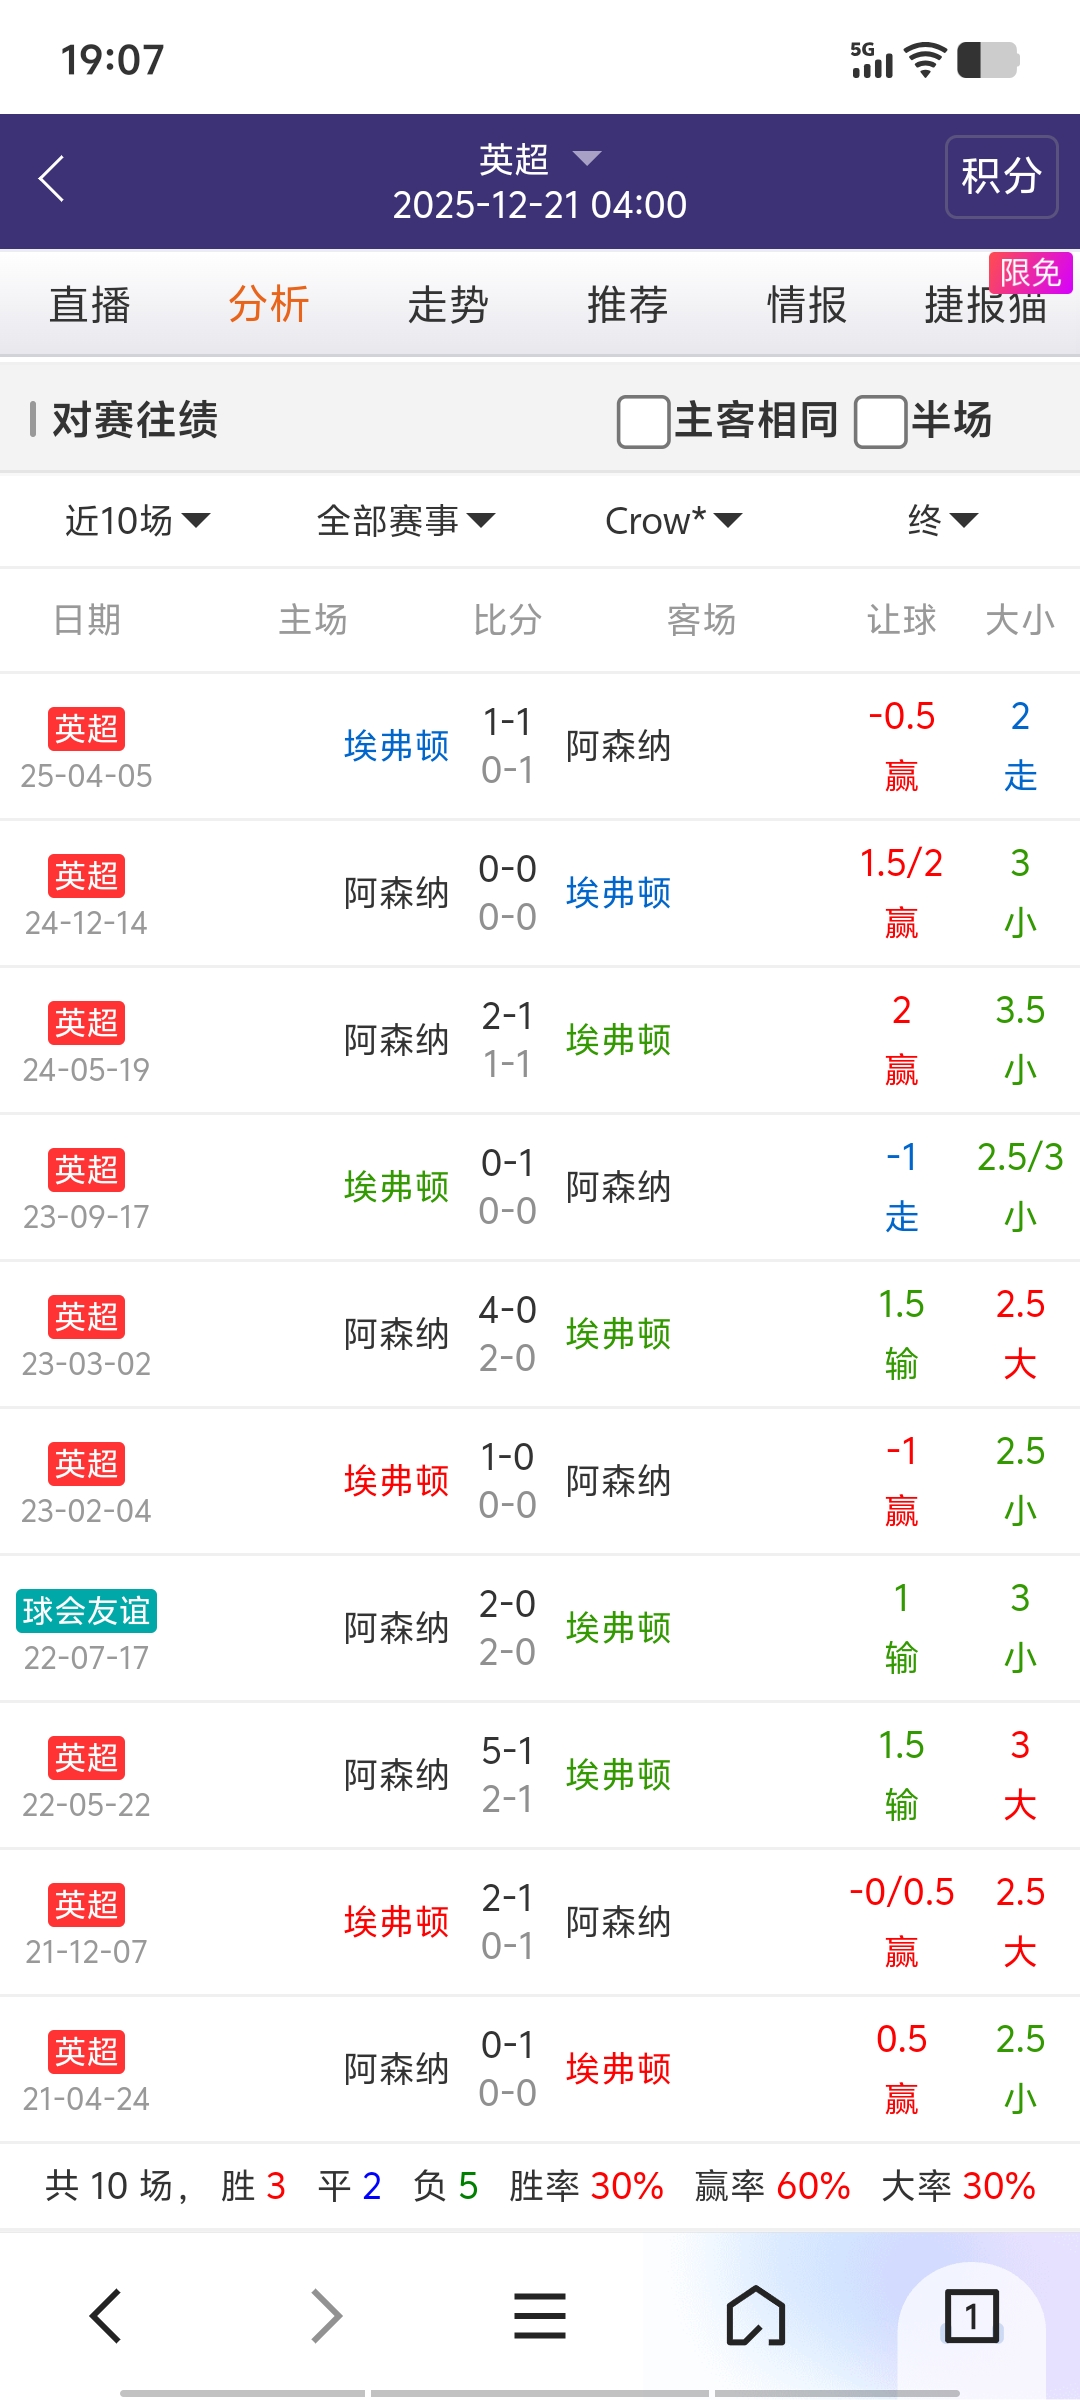Open red 埃弗顿 team link in 23-02-04 match
1080x2400 pixels.
(396, 1481)
